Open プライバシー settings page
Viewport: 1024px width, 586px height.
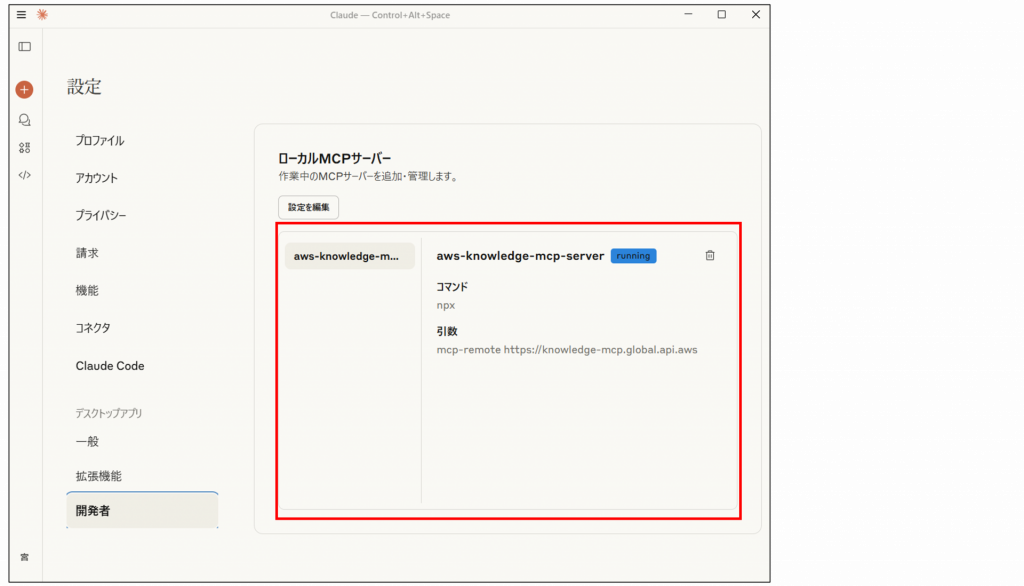click(101, 215)
